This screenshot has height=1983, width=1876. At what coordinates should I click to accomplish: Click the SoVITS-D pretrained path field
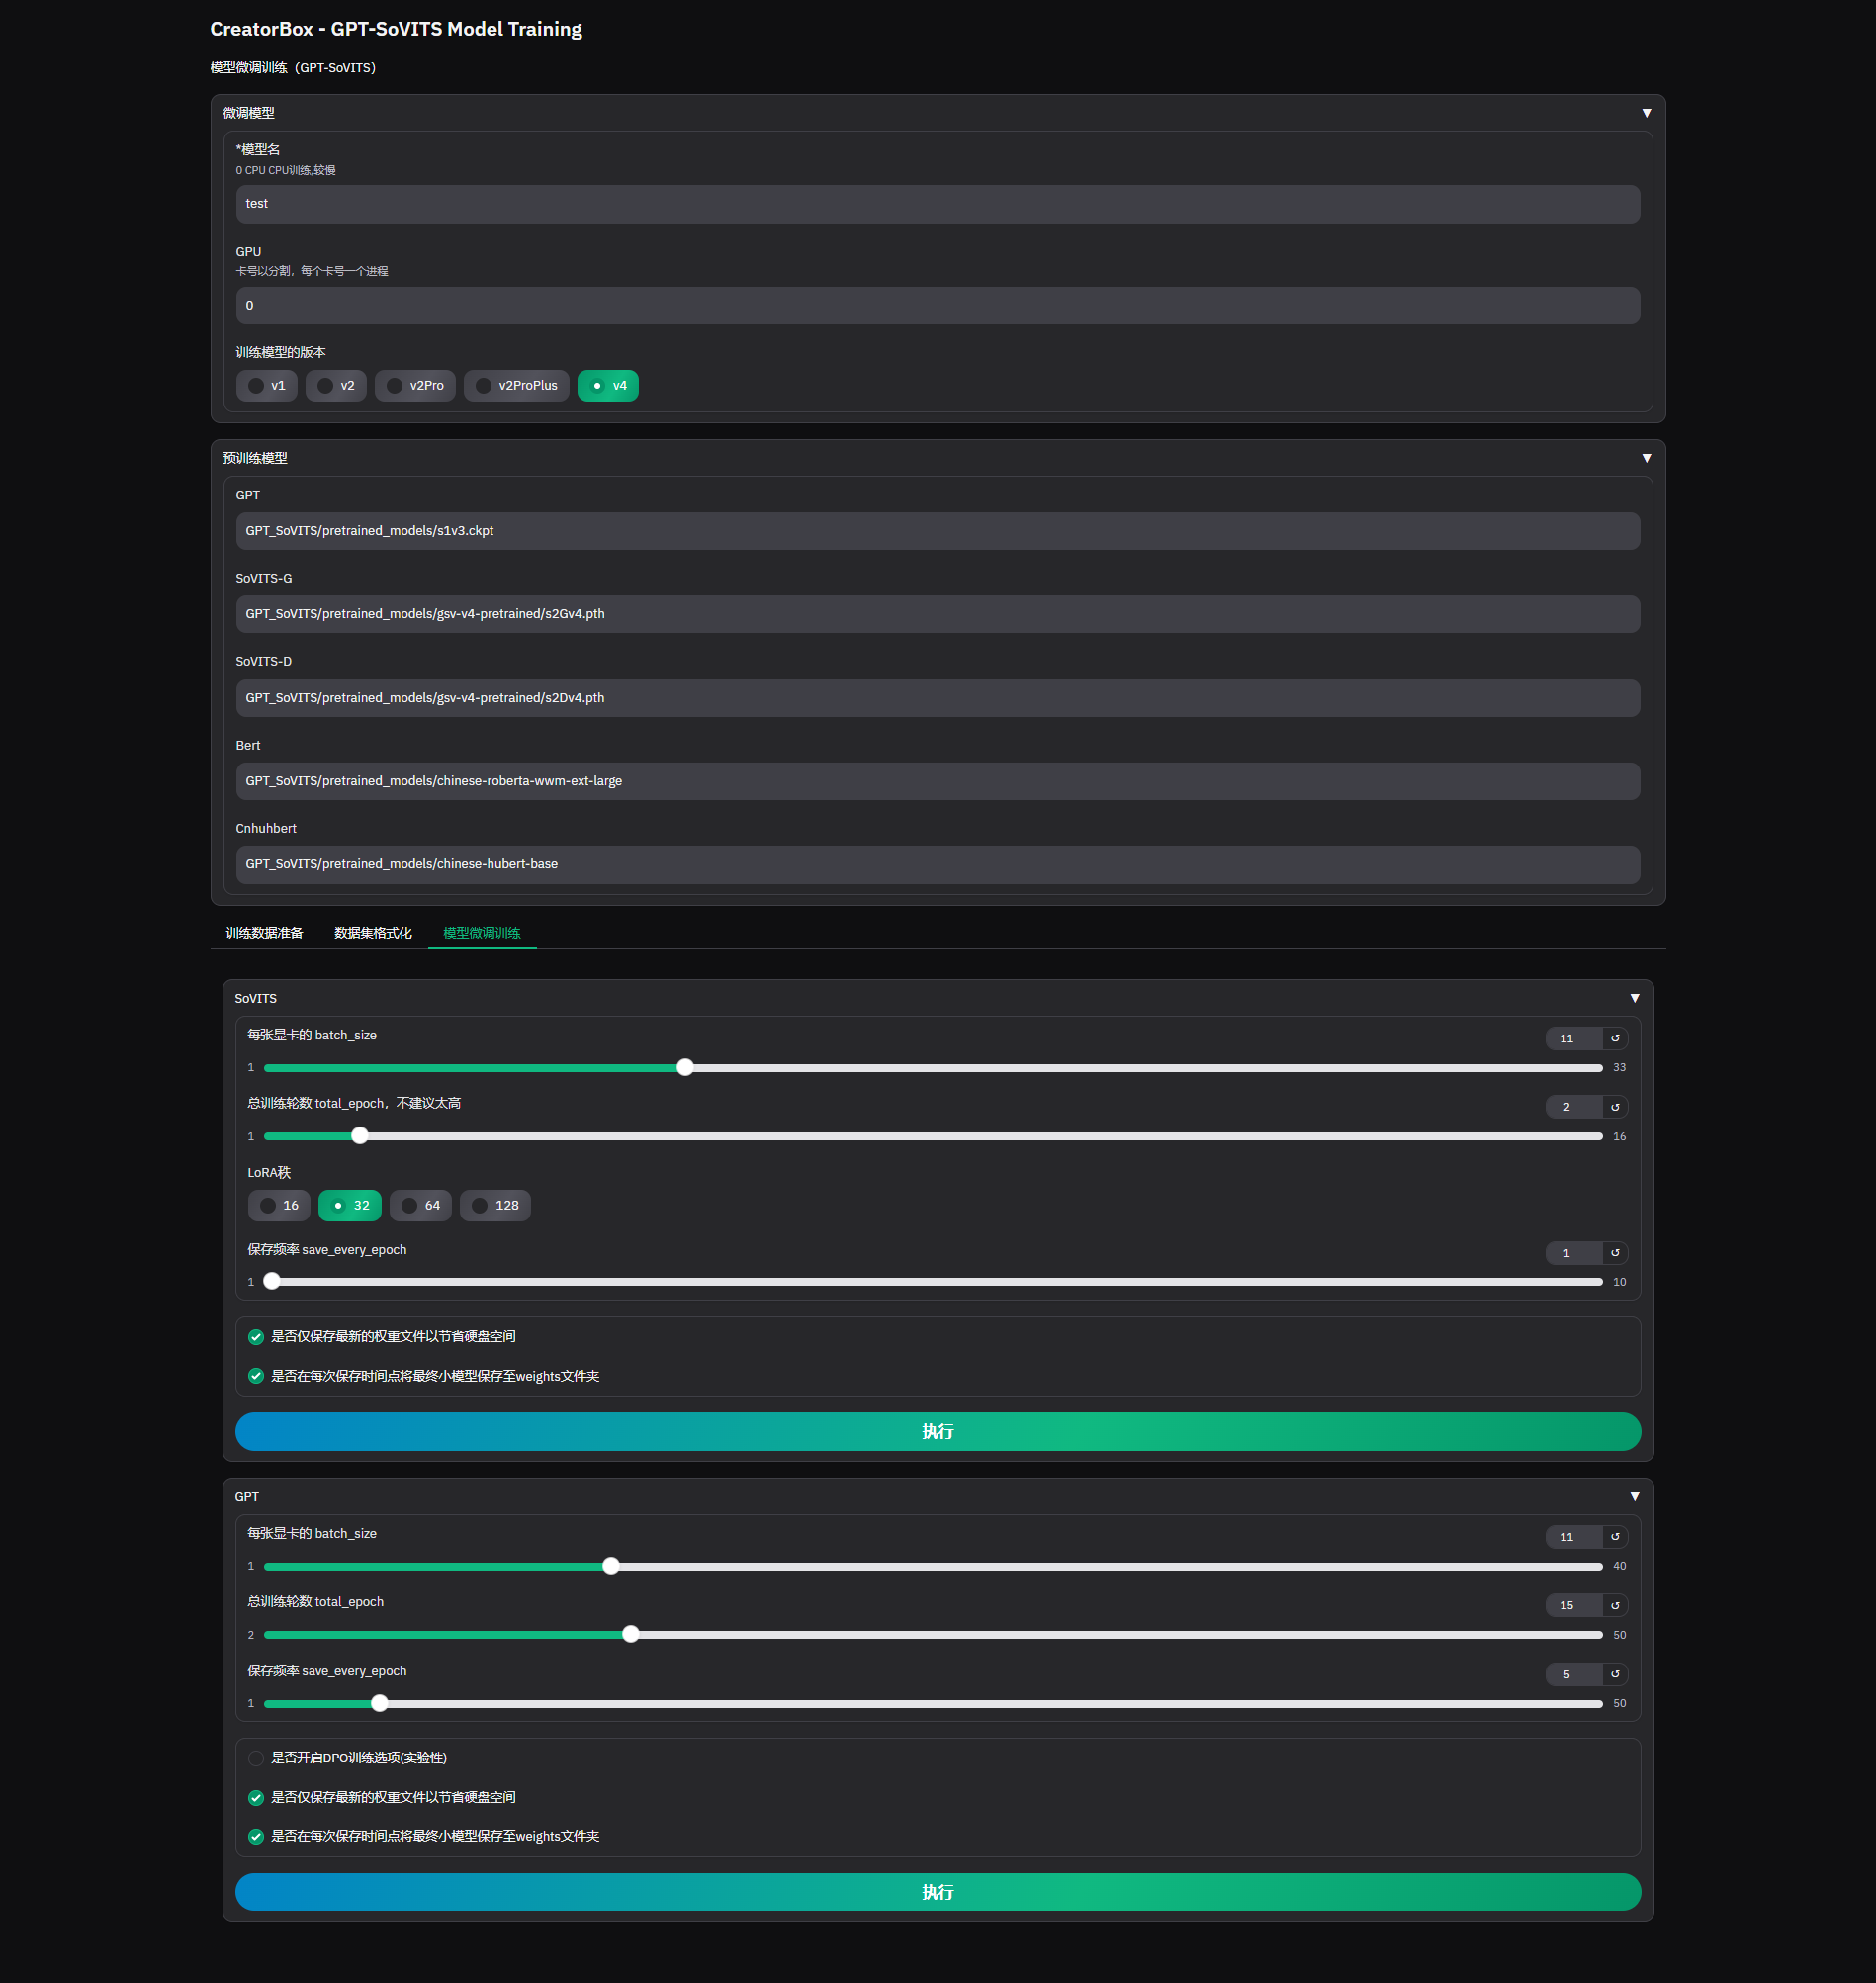point(938,697)
